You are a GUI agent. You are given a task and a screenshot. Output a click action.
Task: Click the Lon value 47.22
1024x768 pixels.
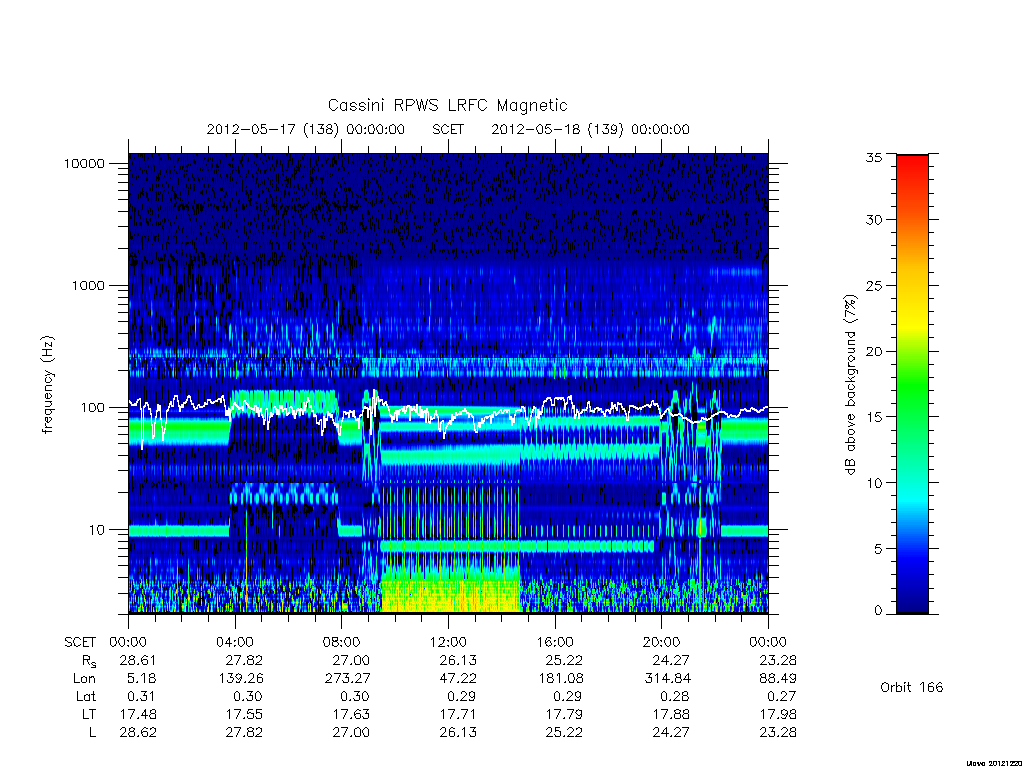click(458, 679)
